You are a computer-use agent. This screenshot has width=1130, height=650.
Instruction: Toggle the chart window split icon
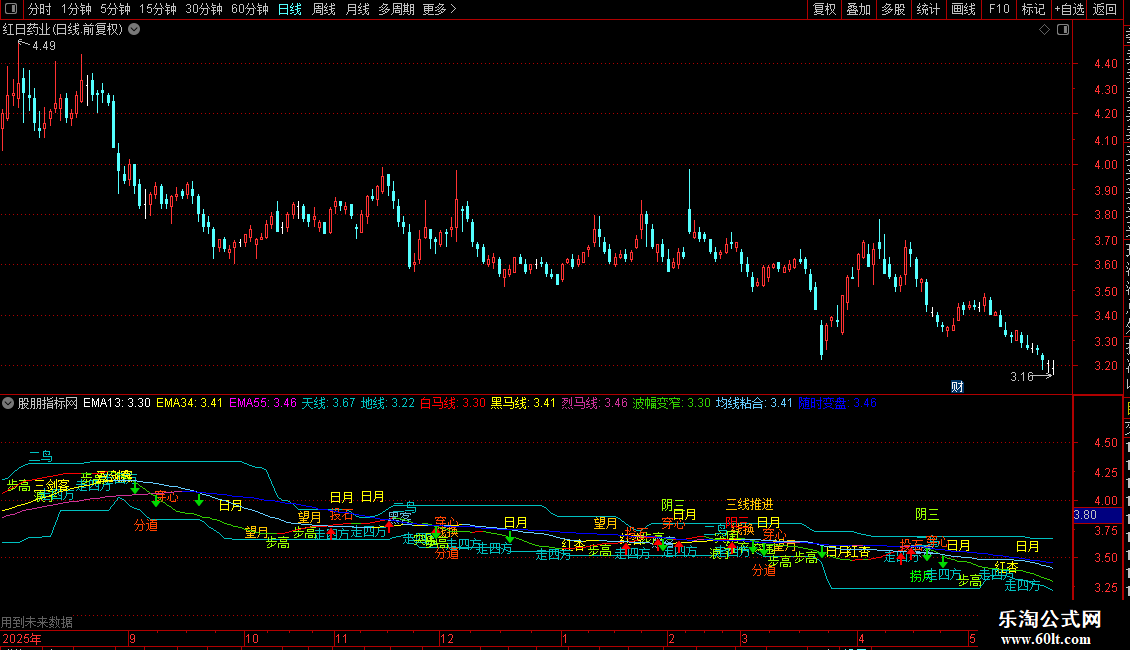click(x=1063, y=30)
